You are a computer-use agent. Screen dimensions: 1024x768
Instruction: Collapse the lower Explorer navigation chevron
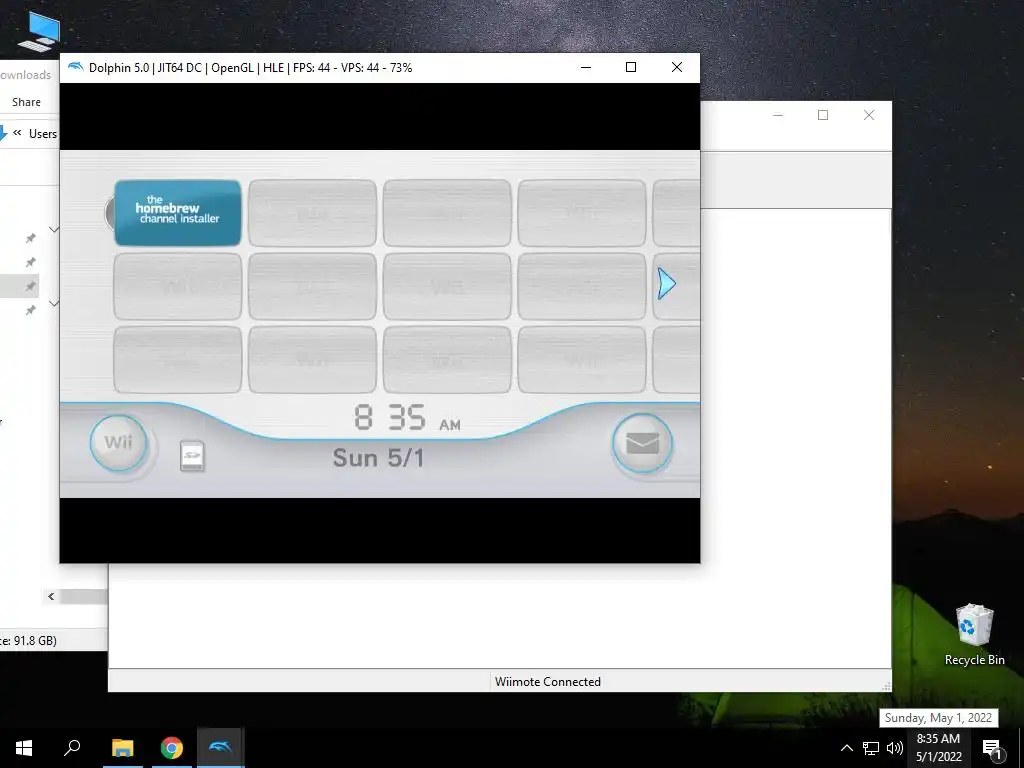[54, 303]
